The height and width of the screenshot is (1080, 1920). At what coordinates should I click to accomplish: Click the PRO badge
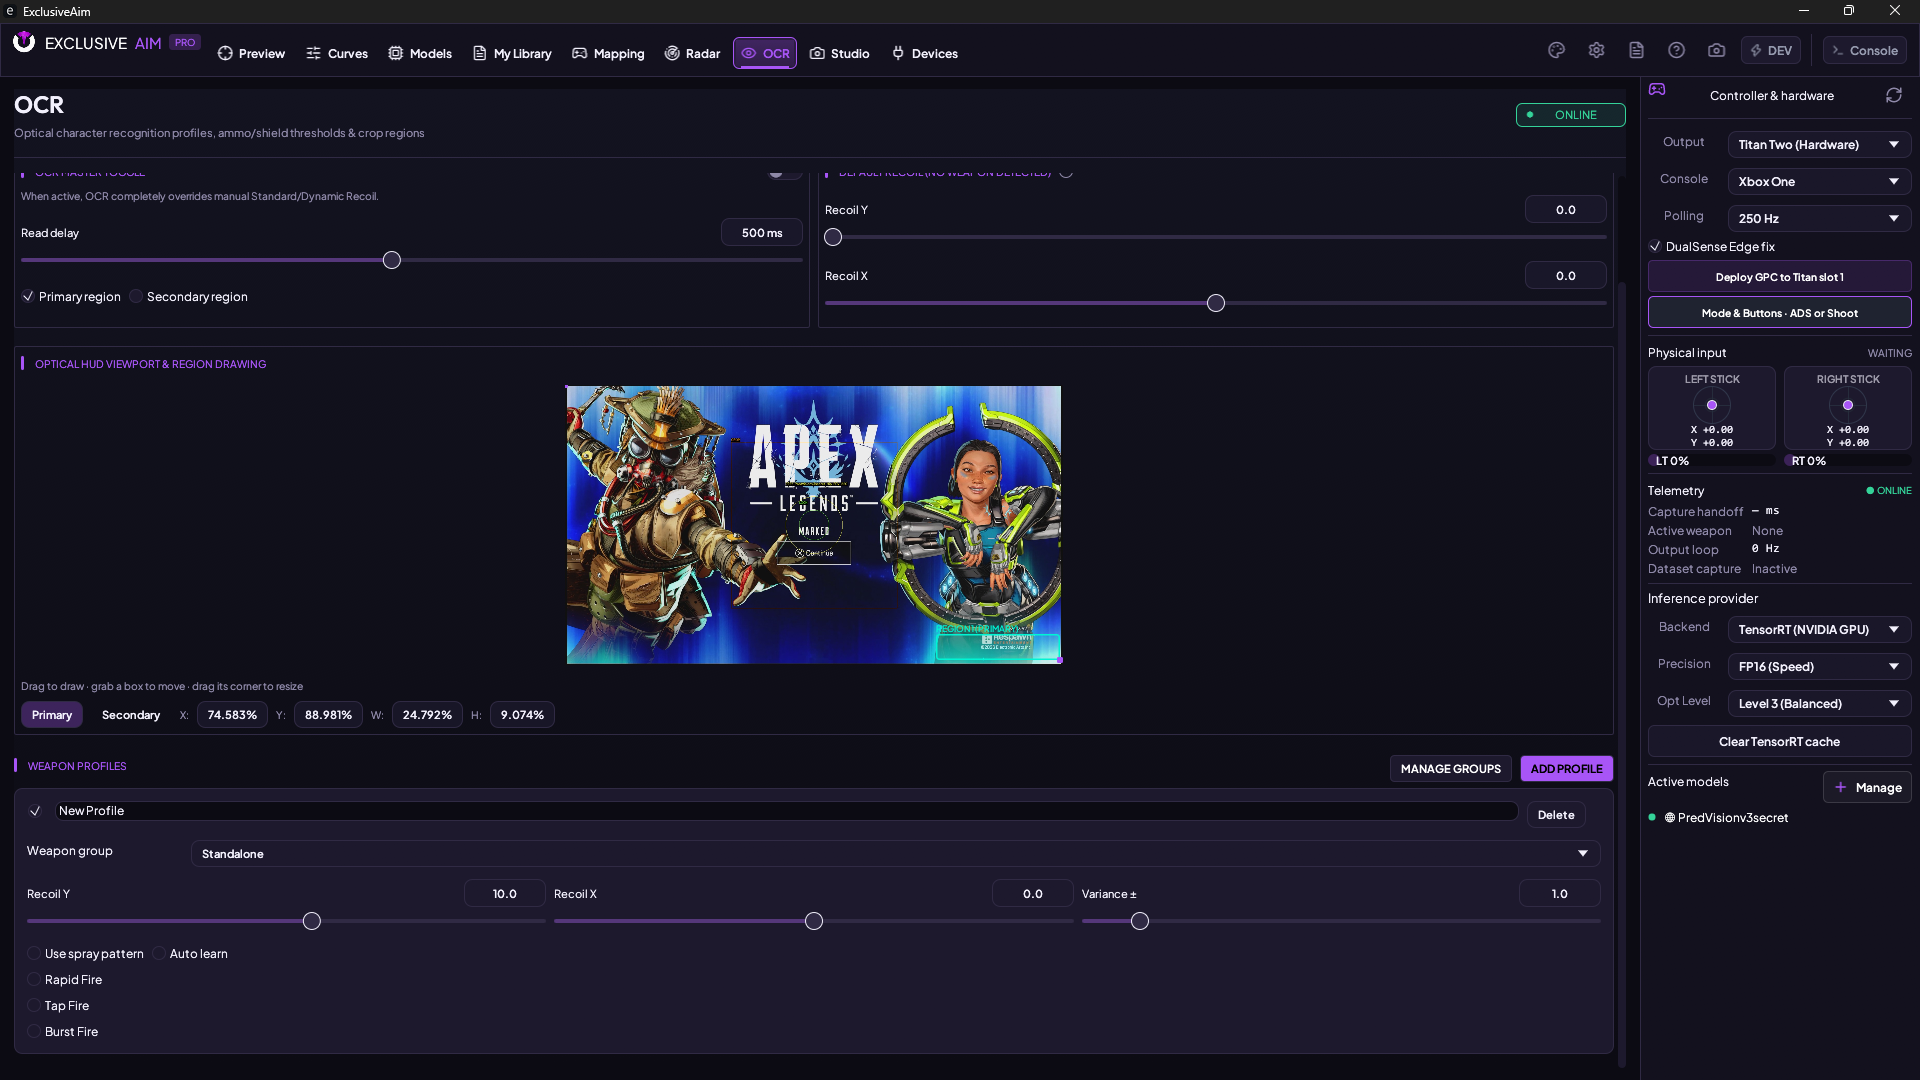pyautogui.click(x=185, y=42)
